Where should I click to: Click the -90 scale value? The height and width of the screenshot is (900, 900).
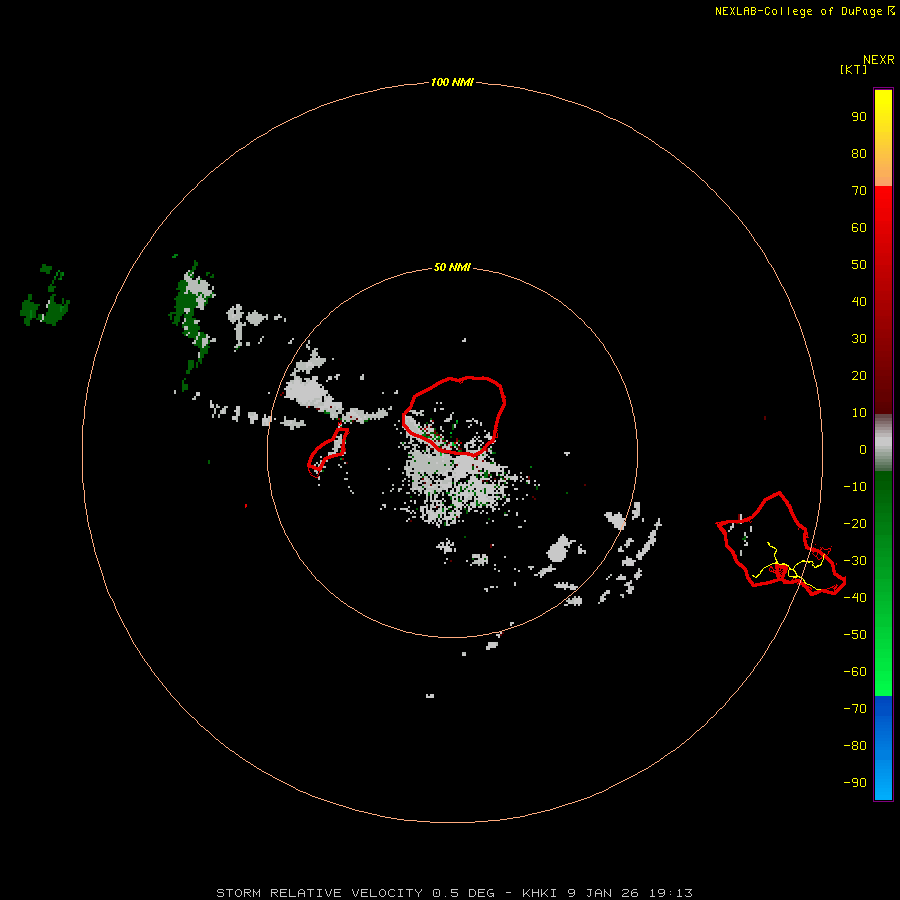coord(855,783)
